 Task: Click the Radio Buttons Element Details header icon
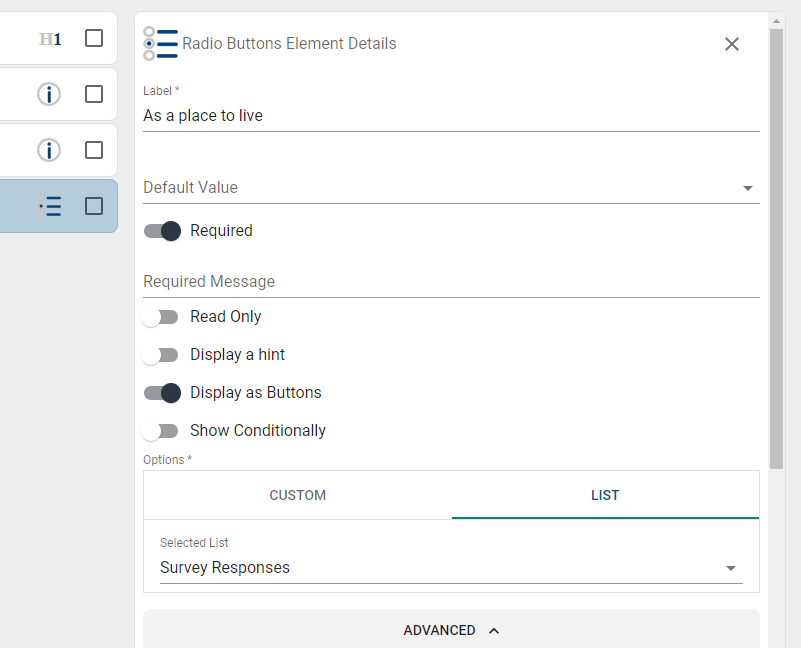[x=160, y=43]
